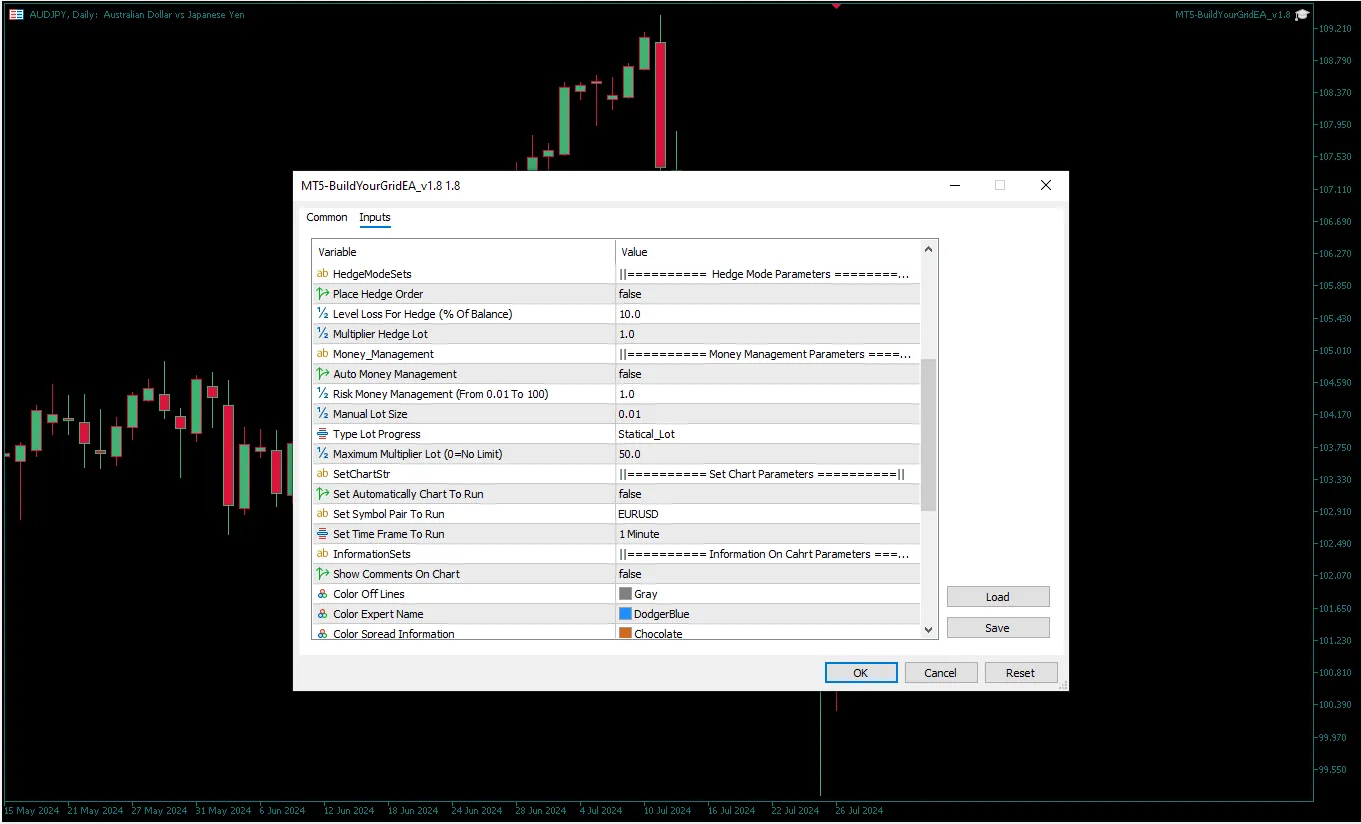Screen dimensions: 1361x824
Task: Switch to the Common tab
Action: point(327,217)
